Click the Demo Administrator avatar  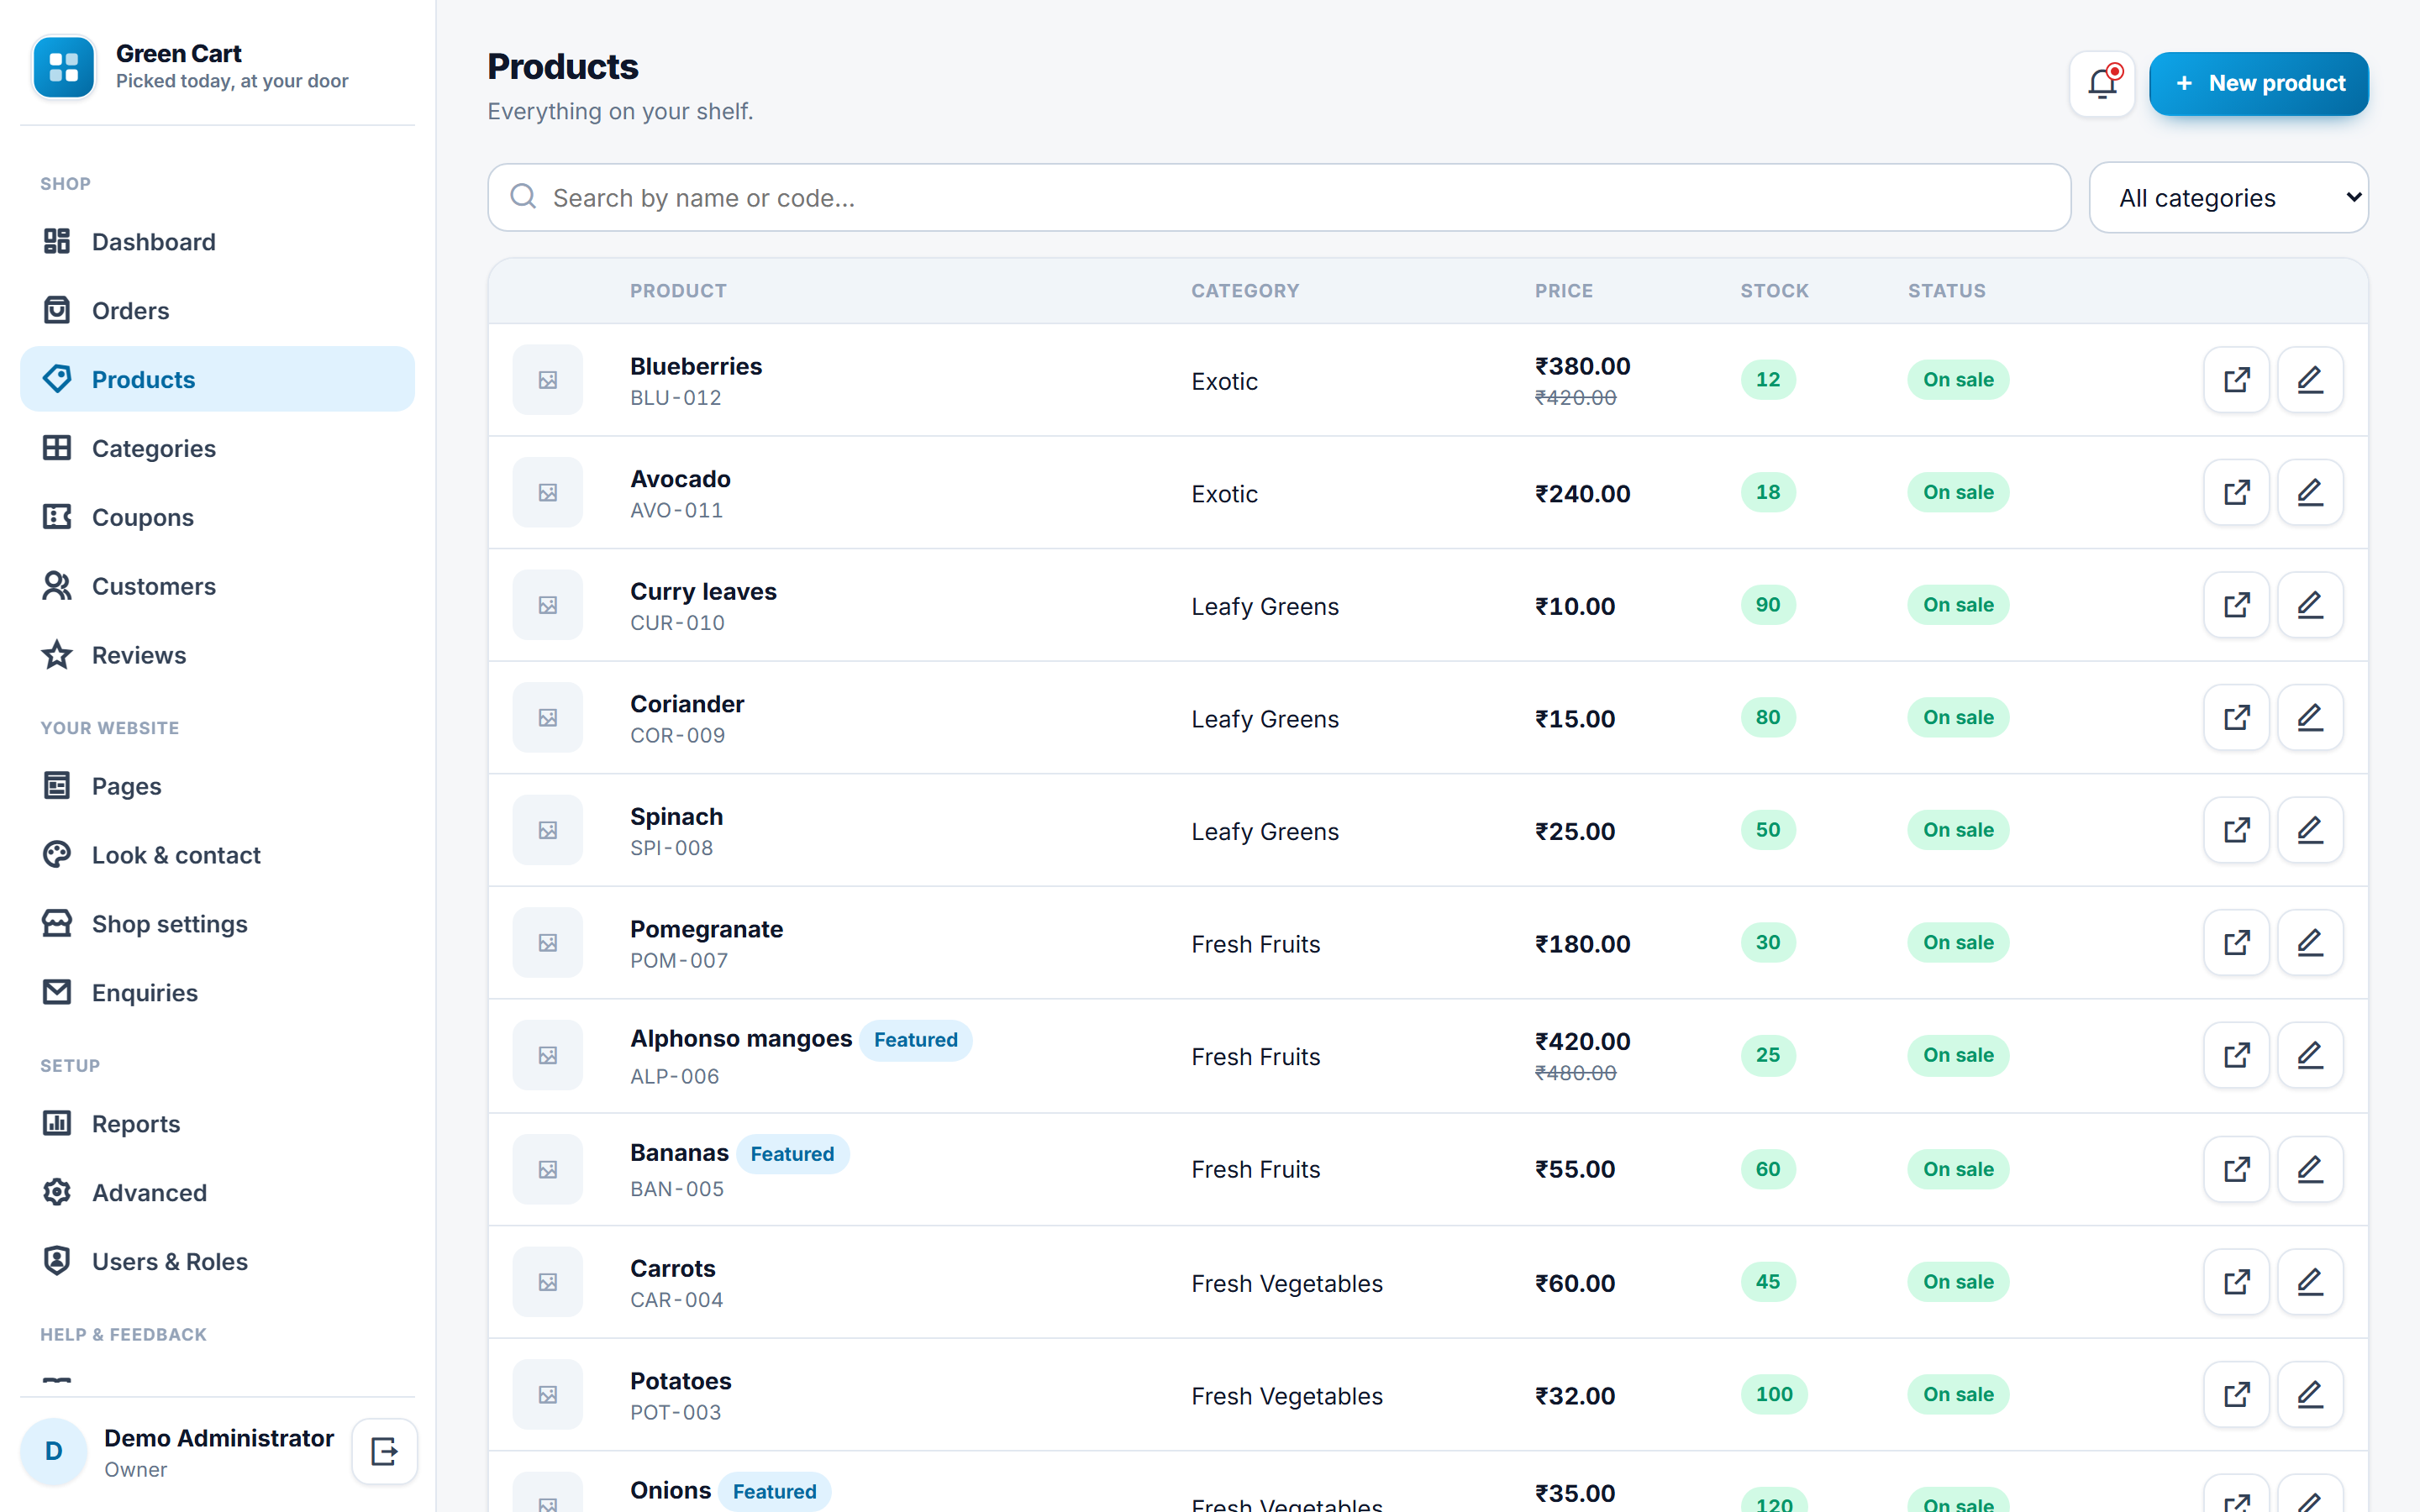[54, 1451]
